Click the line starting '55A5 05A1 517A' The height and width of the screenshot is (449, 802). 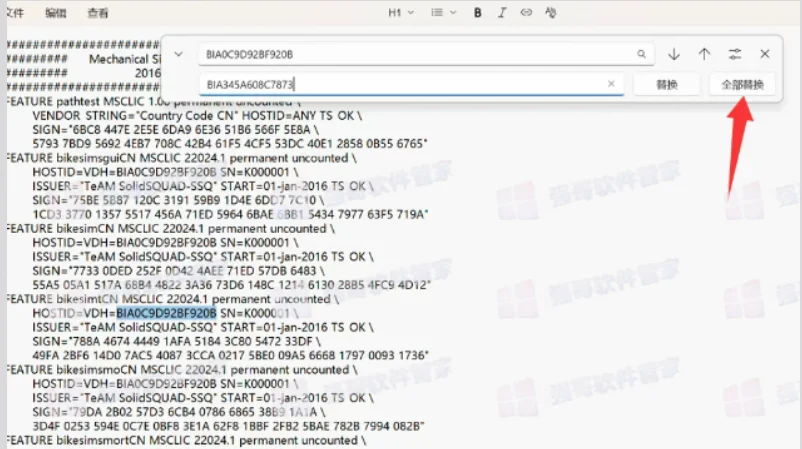click(x=231, y=285)
